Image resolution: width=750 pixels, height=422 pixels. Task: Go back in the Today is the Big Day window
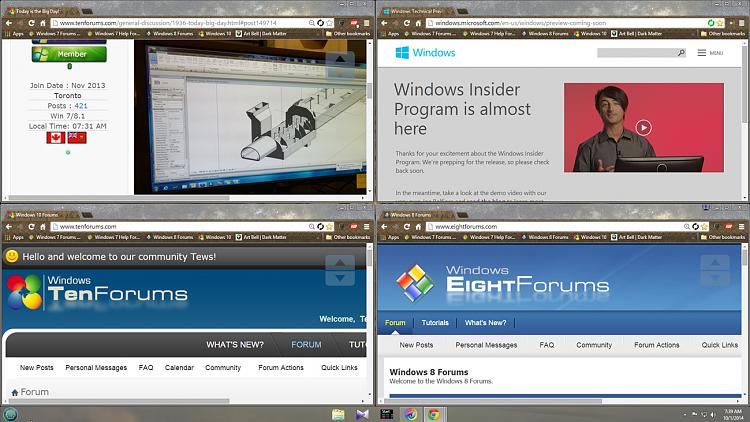click(9, 23)
